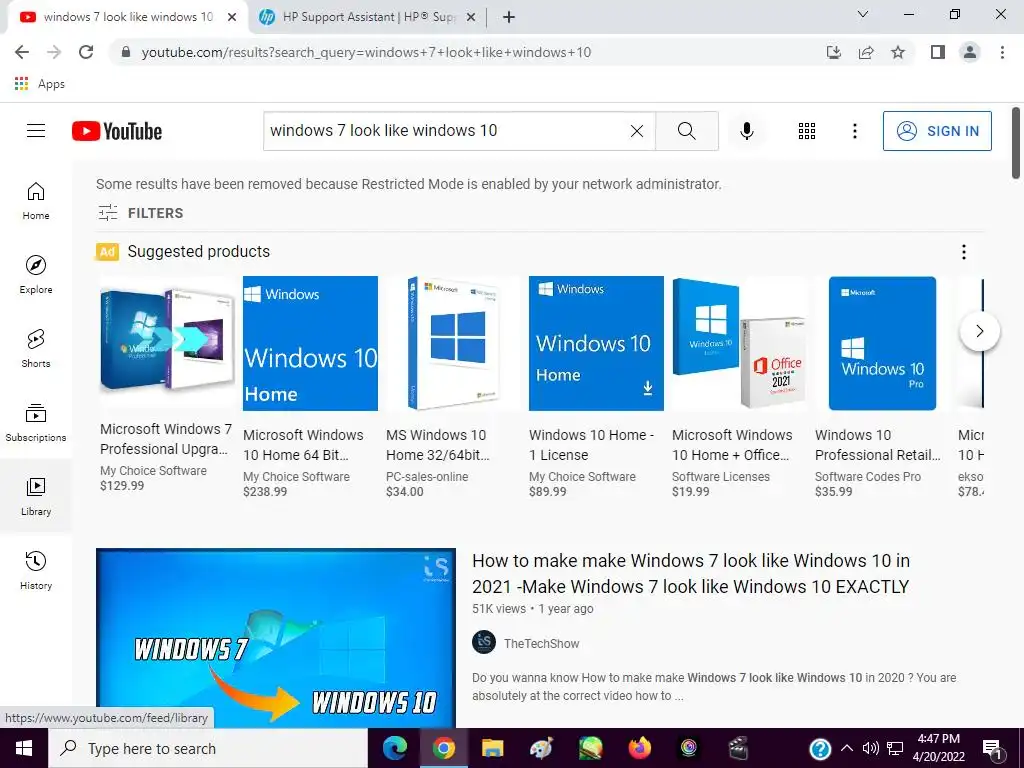The width and height of the screenshot is (1024, 768).
Task: Bookmark this page with star icon
Action: 898,52
